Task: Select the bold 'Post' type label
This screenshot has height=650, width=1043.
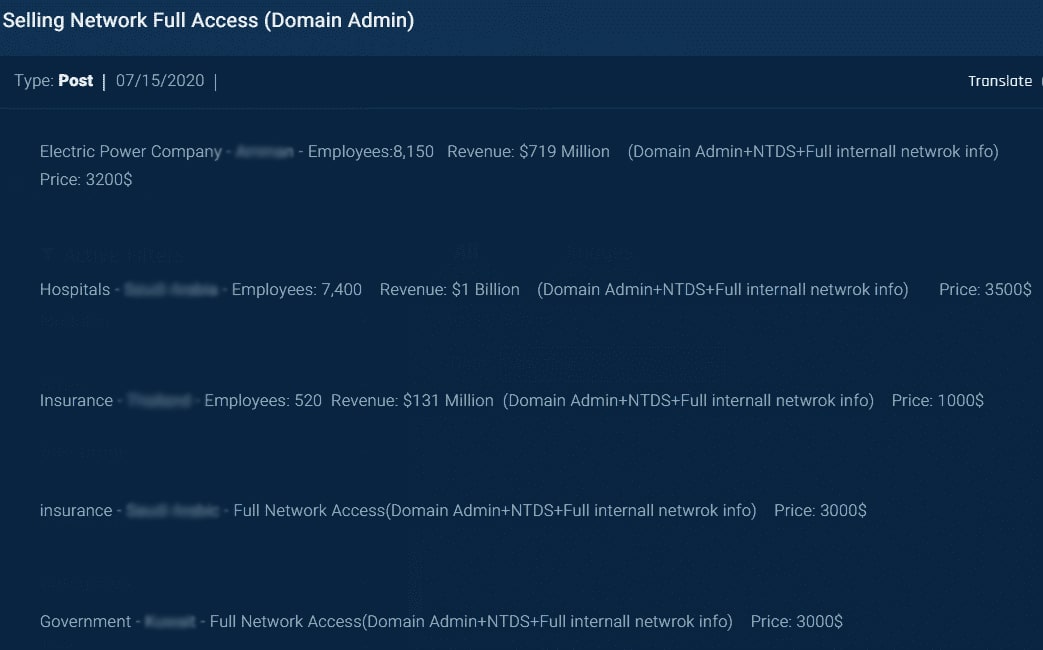Action: tap(76, 81)
